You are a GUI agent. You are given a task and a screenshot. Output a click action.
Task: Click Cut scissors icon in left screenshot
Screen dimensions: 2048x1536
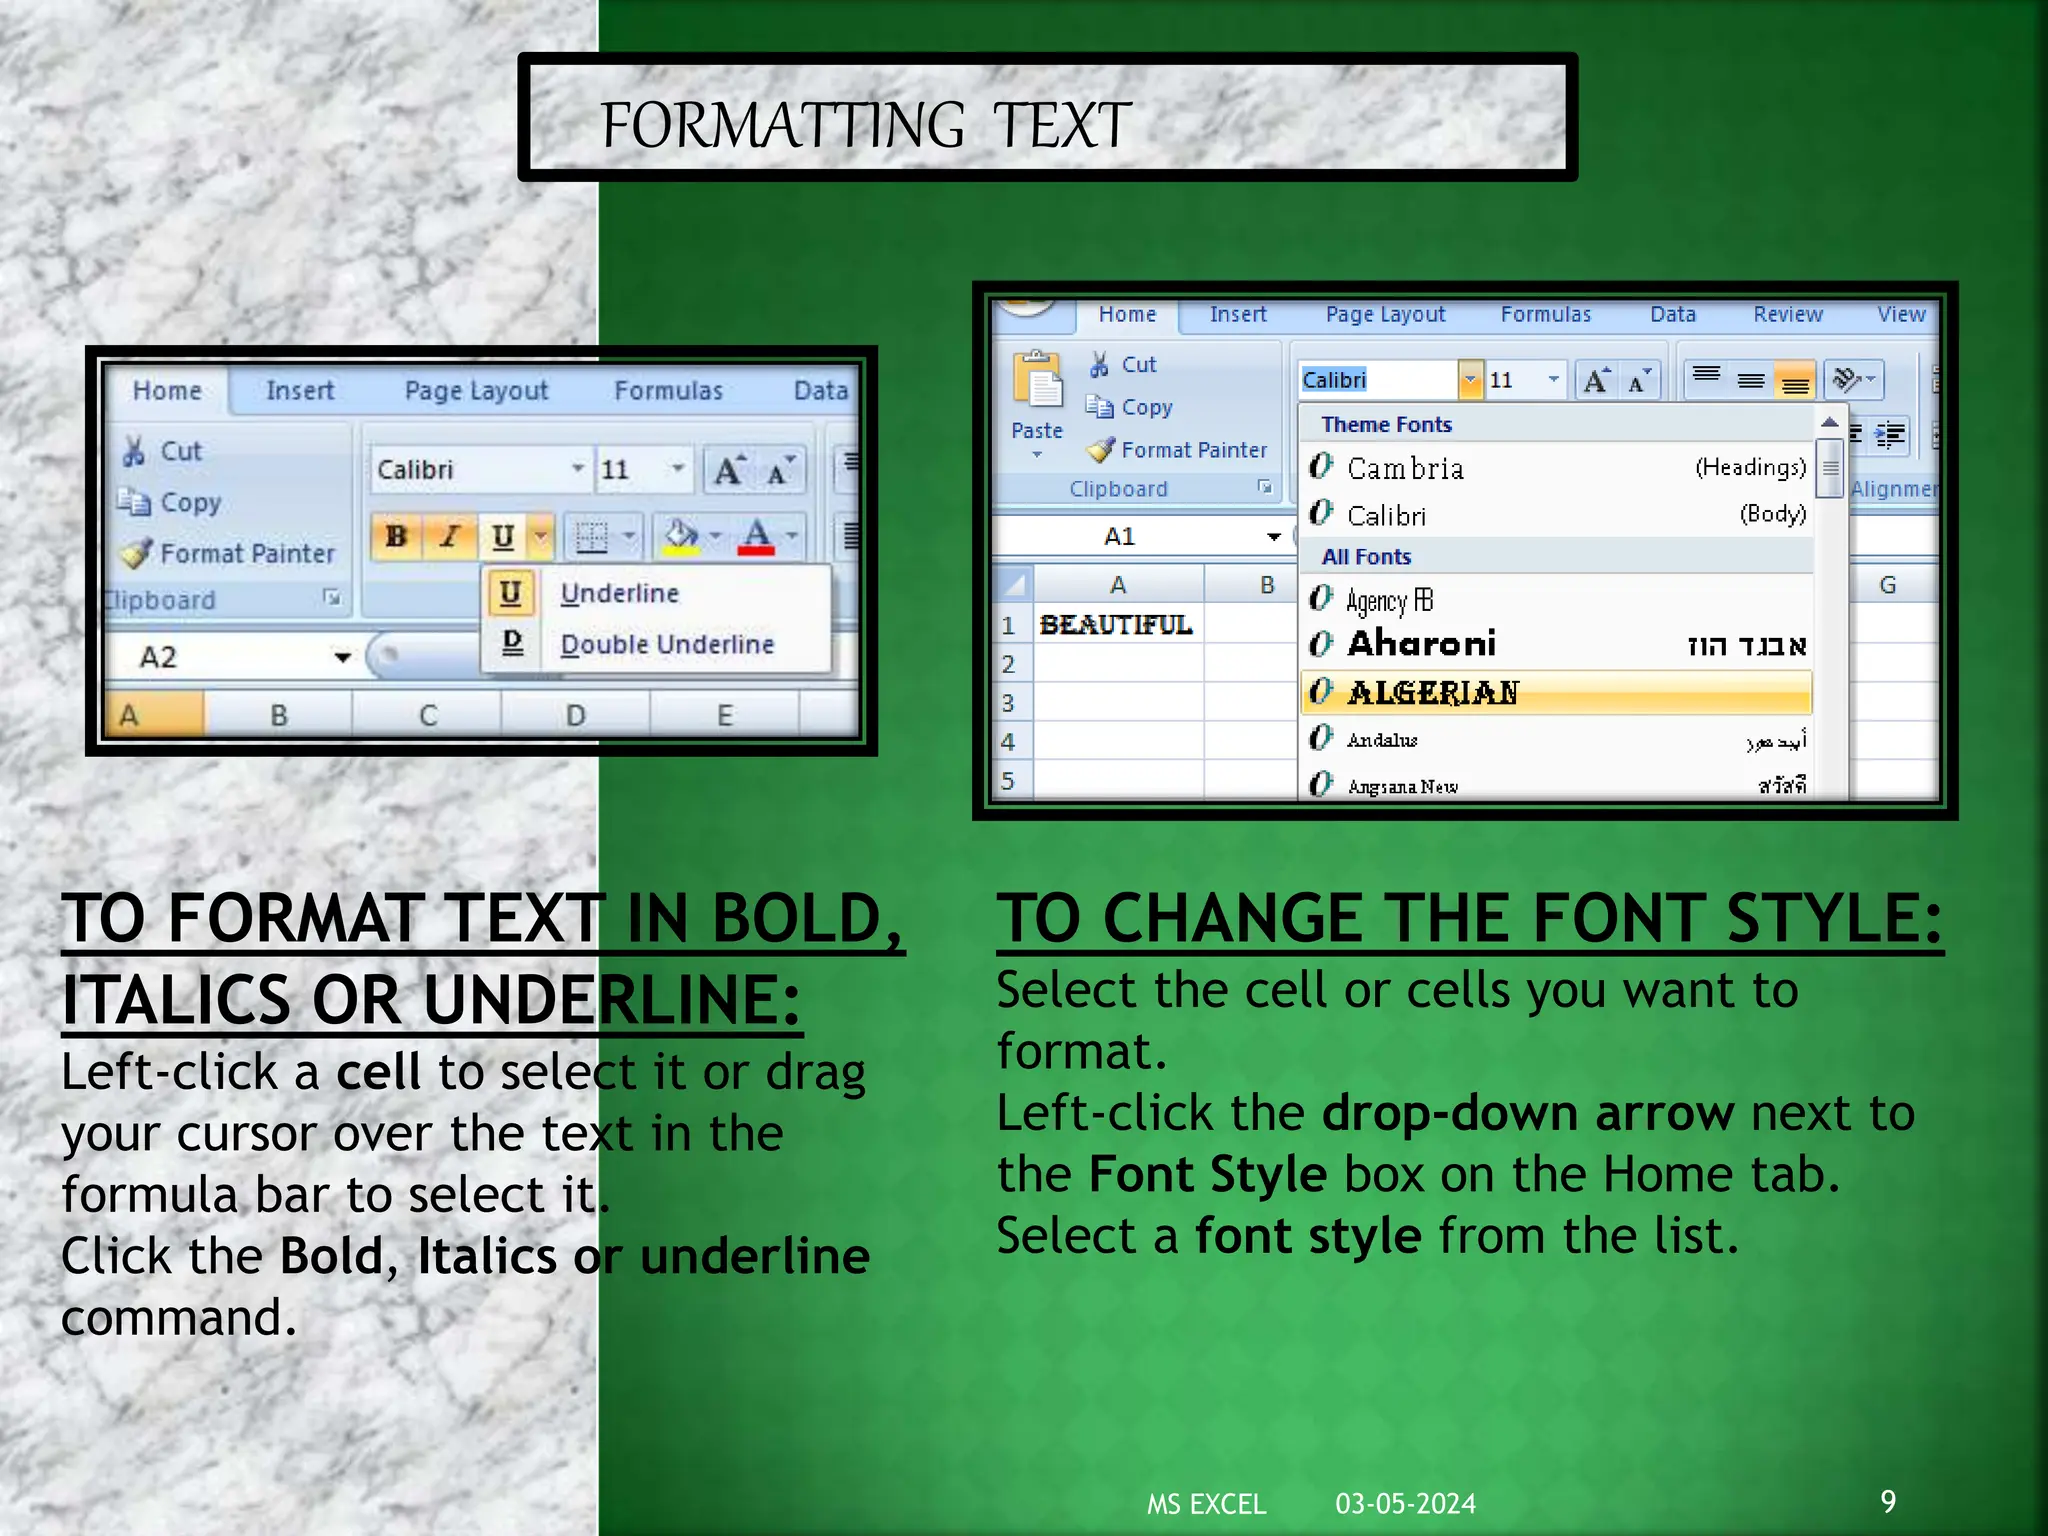[134, 451]
